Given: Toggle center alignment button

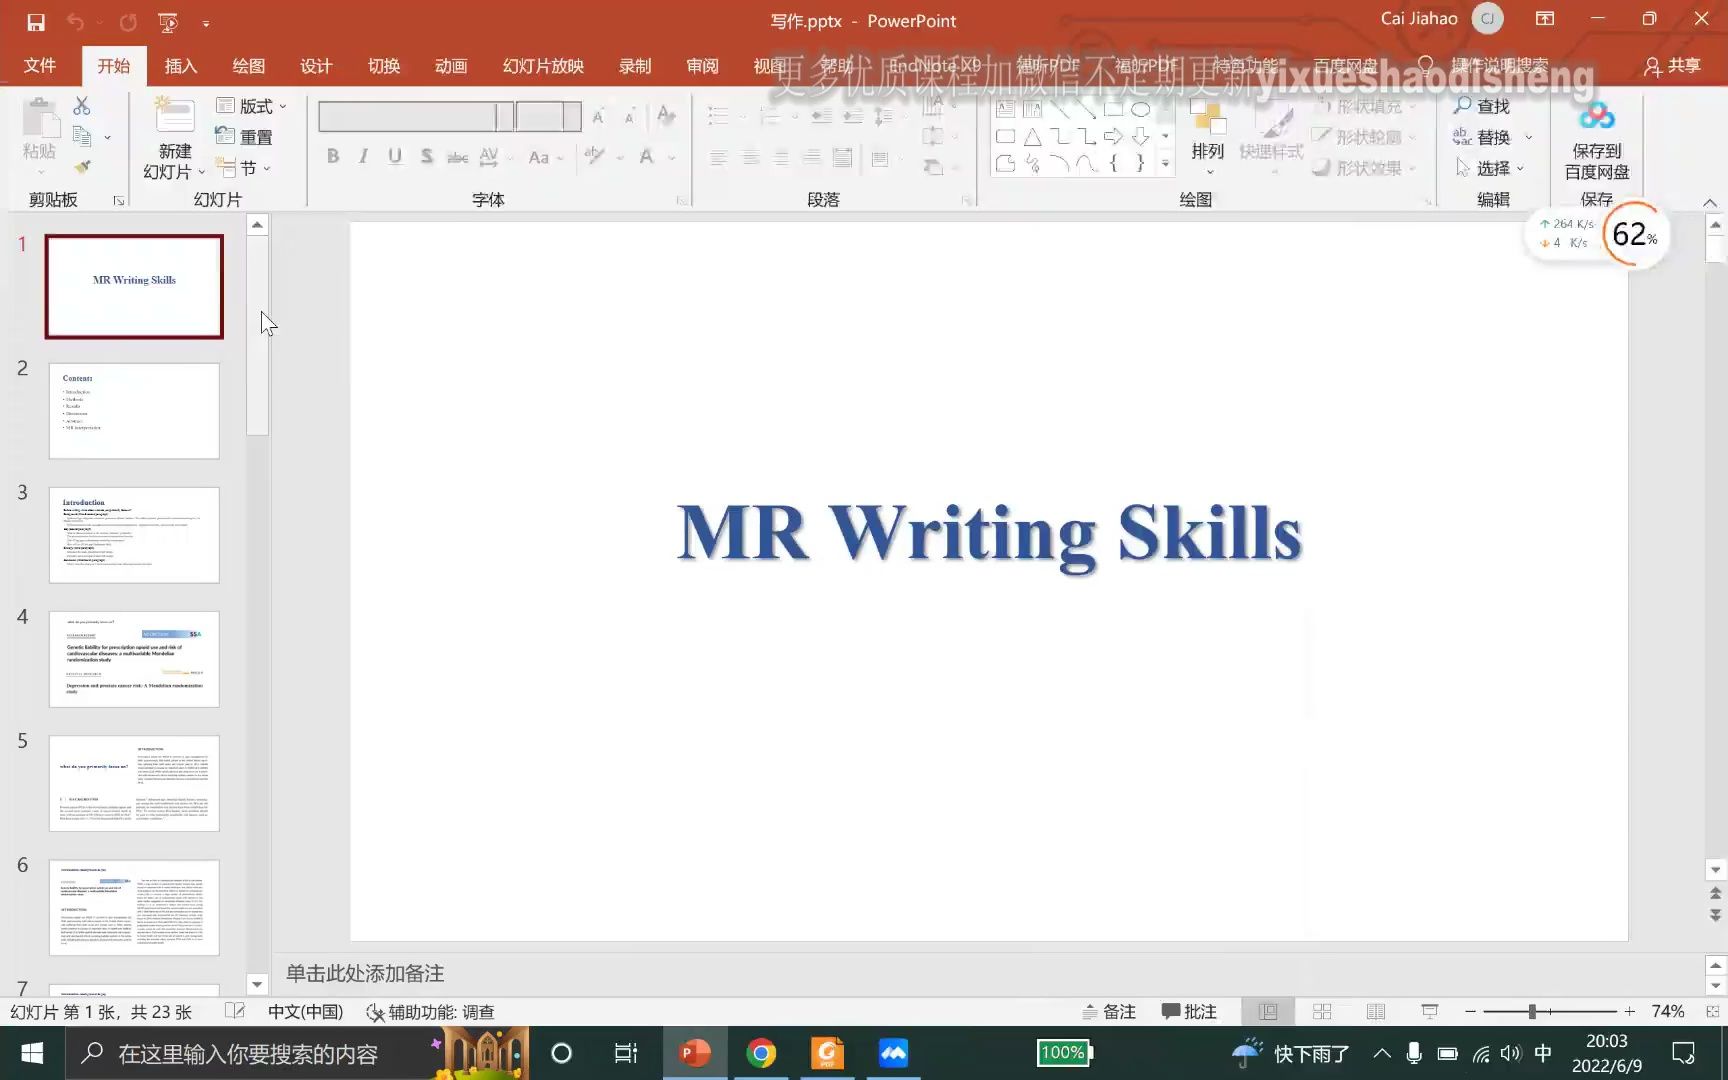Looking at the screenshot, I should tap(750, 158).
